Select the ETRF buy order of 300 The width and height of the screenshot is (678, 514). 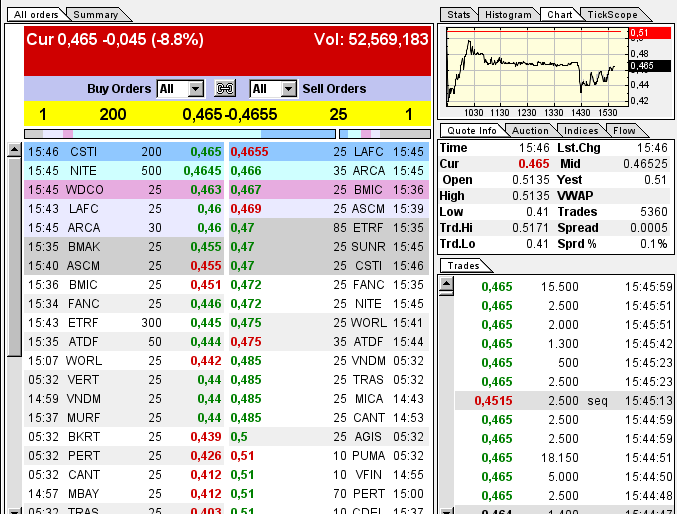[x=124, y=323]
